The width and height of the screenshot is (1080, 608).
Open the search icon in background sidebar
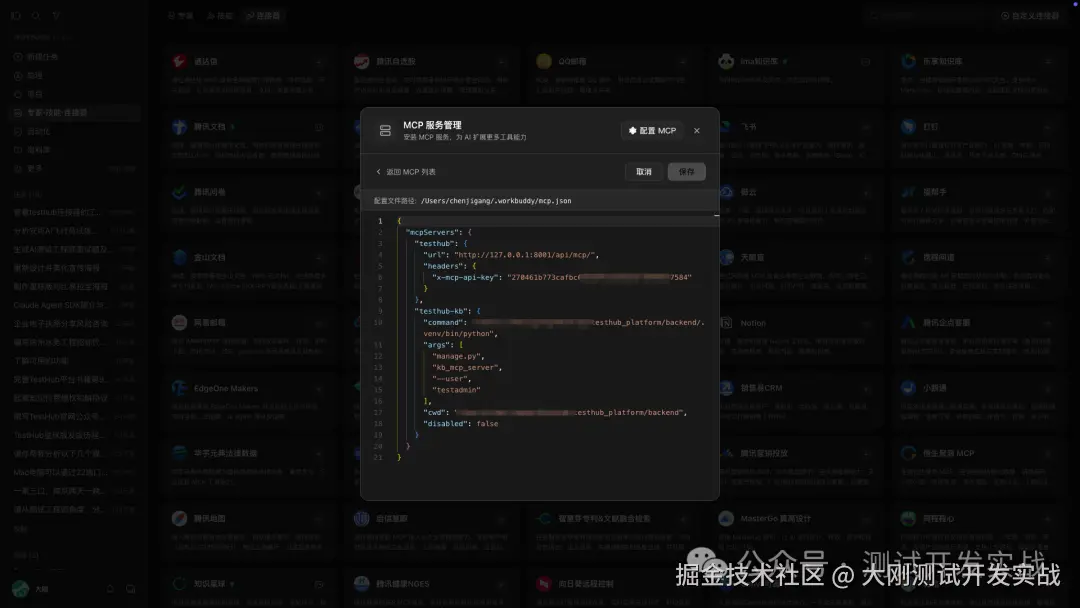tap(36, 15)
